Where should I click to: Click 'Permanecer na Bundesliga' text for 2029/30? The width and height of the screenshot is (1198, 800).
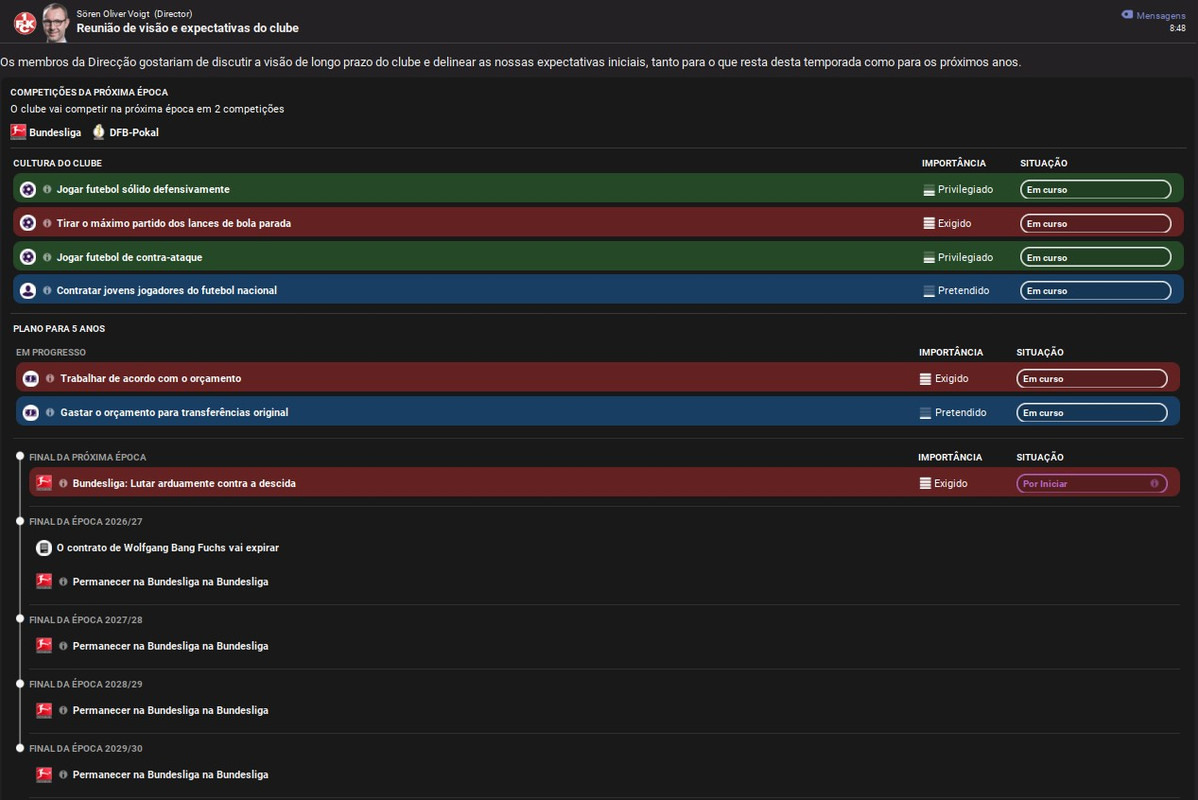coord(170,774)
